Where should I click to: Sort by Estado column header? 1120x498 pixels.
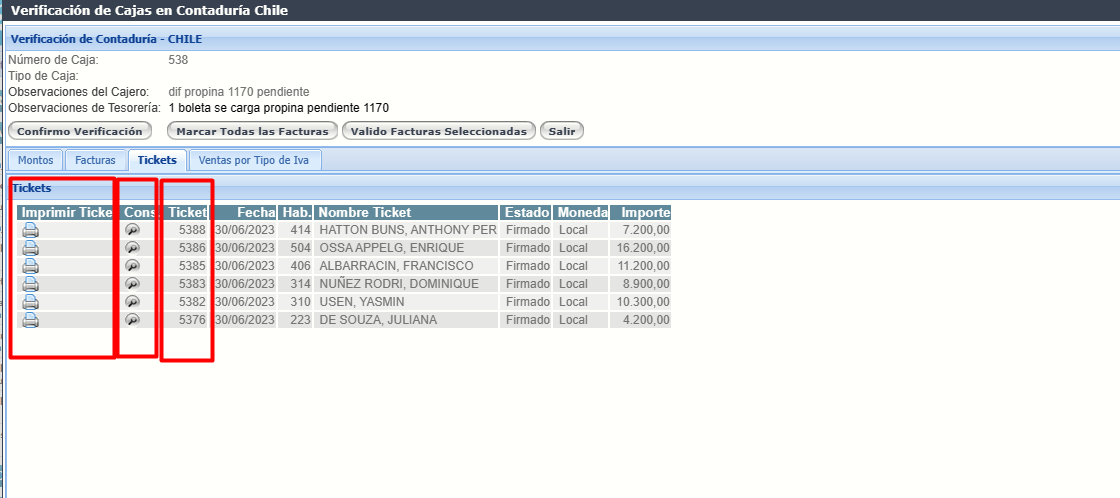tap(525, 212)
